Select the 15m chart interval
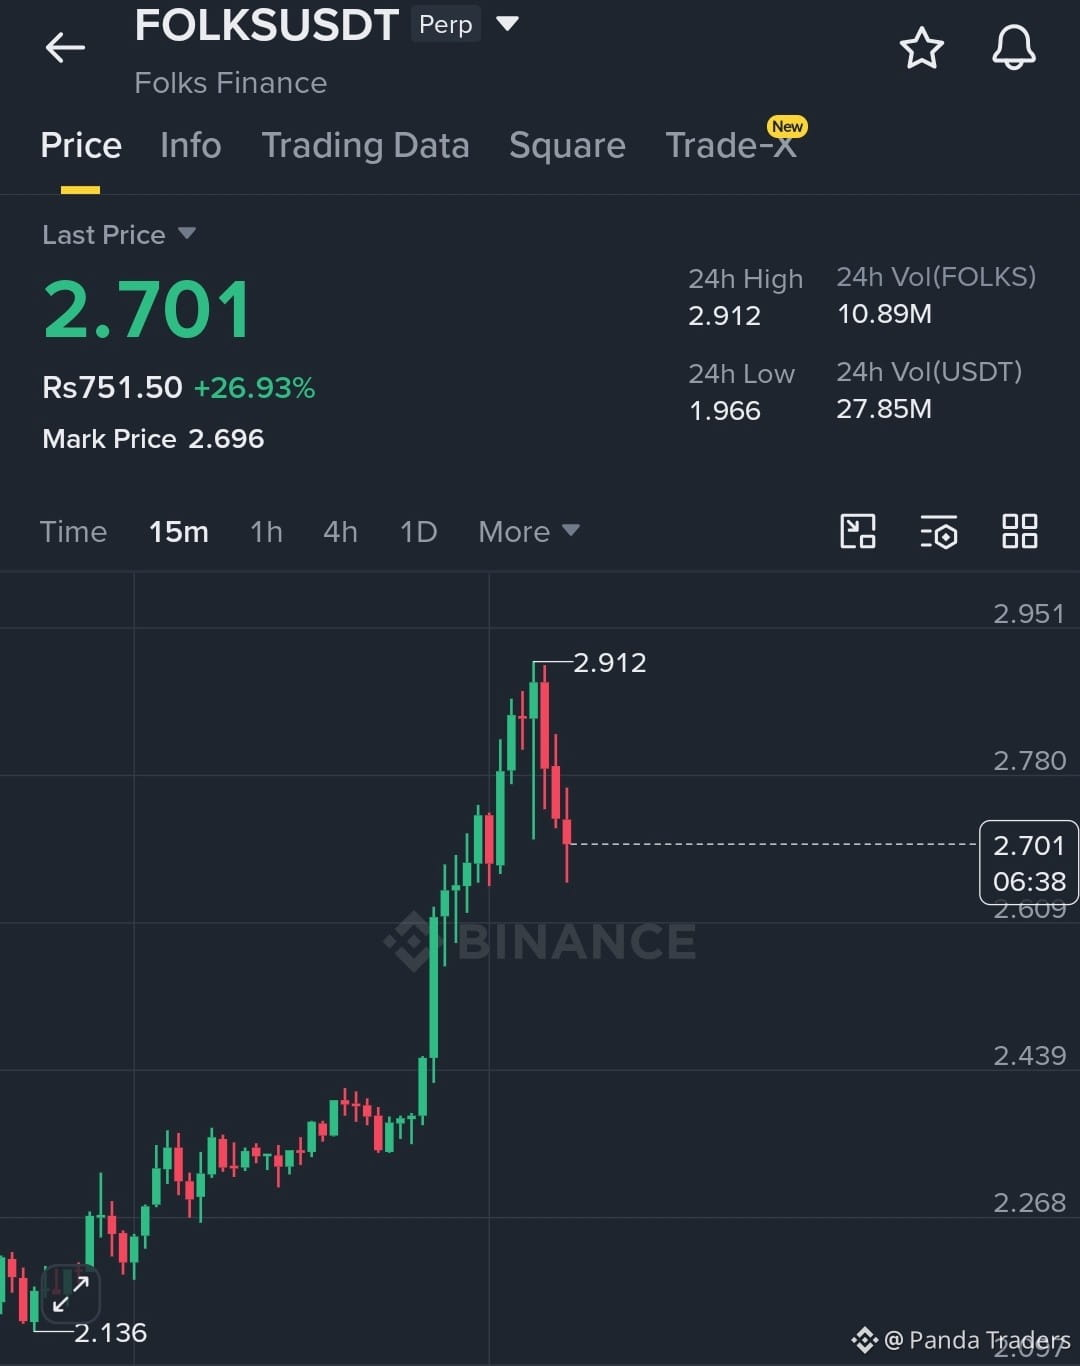 [x=179, y=531]
